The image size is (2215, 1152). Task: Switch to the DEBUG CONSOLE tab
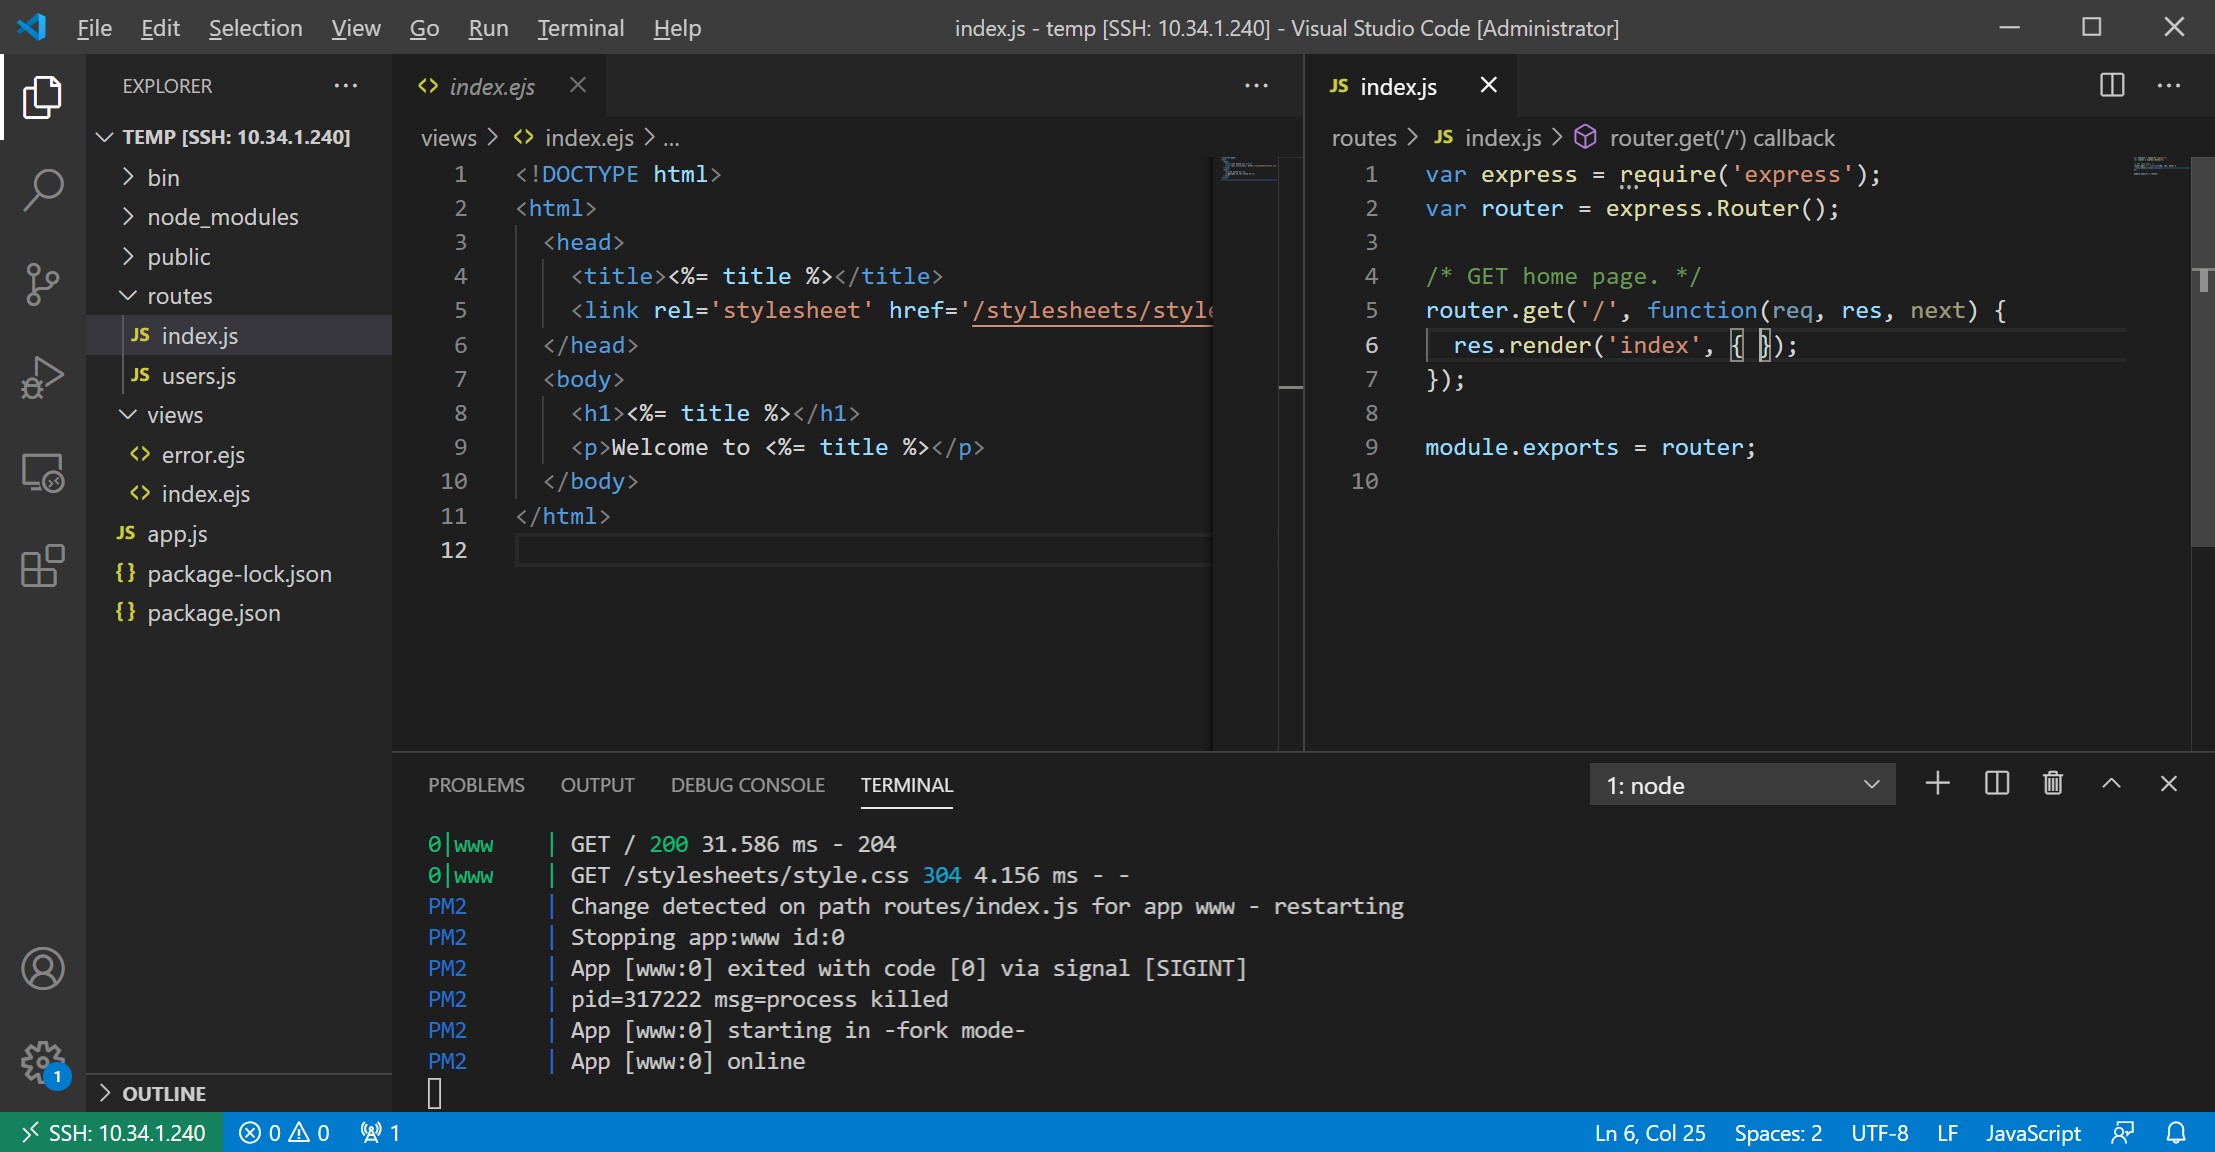747,785
